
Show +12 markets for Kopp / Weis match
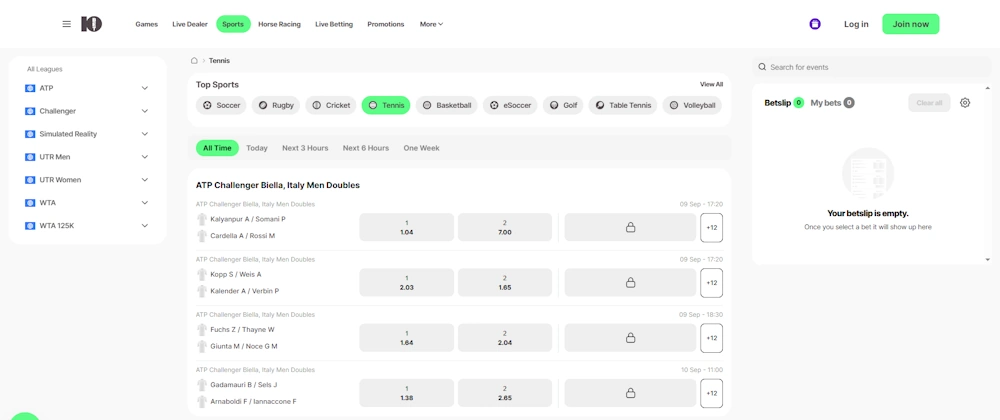coord(711,283)
